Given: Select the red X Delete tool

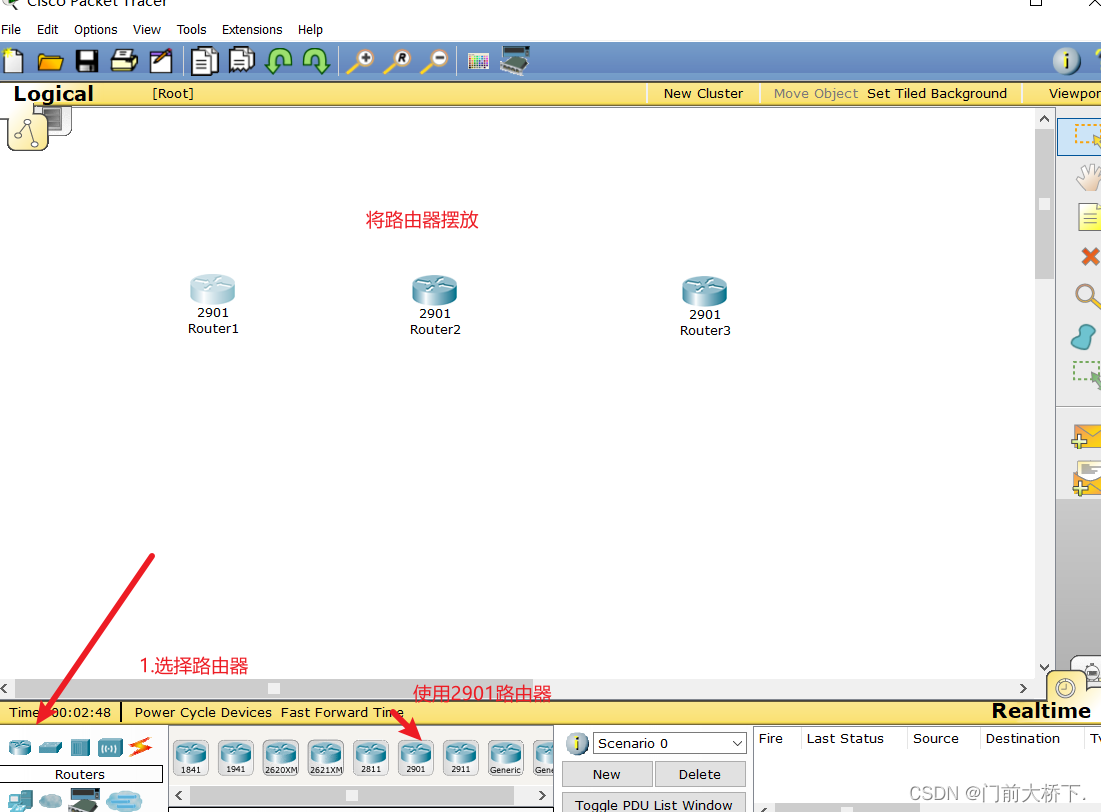Looking at the screenshot, I should 1090,256.
